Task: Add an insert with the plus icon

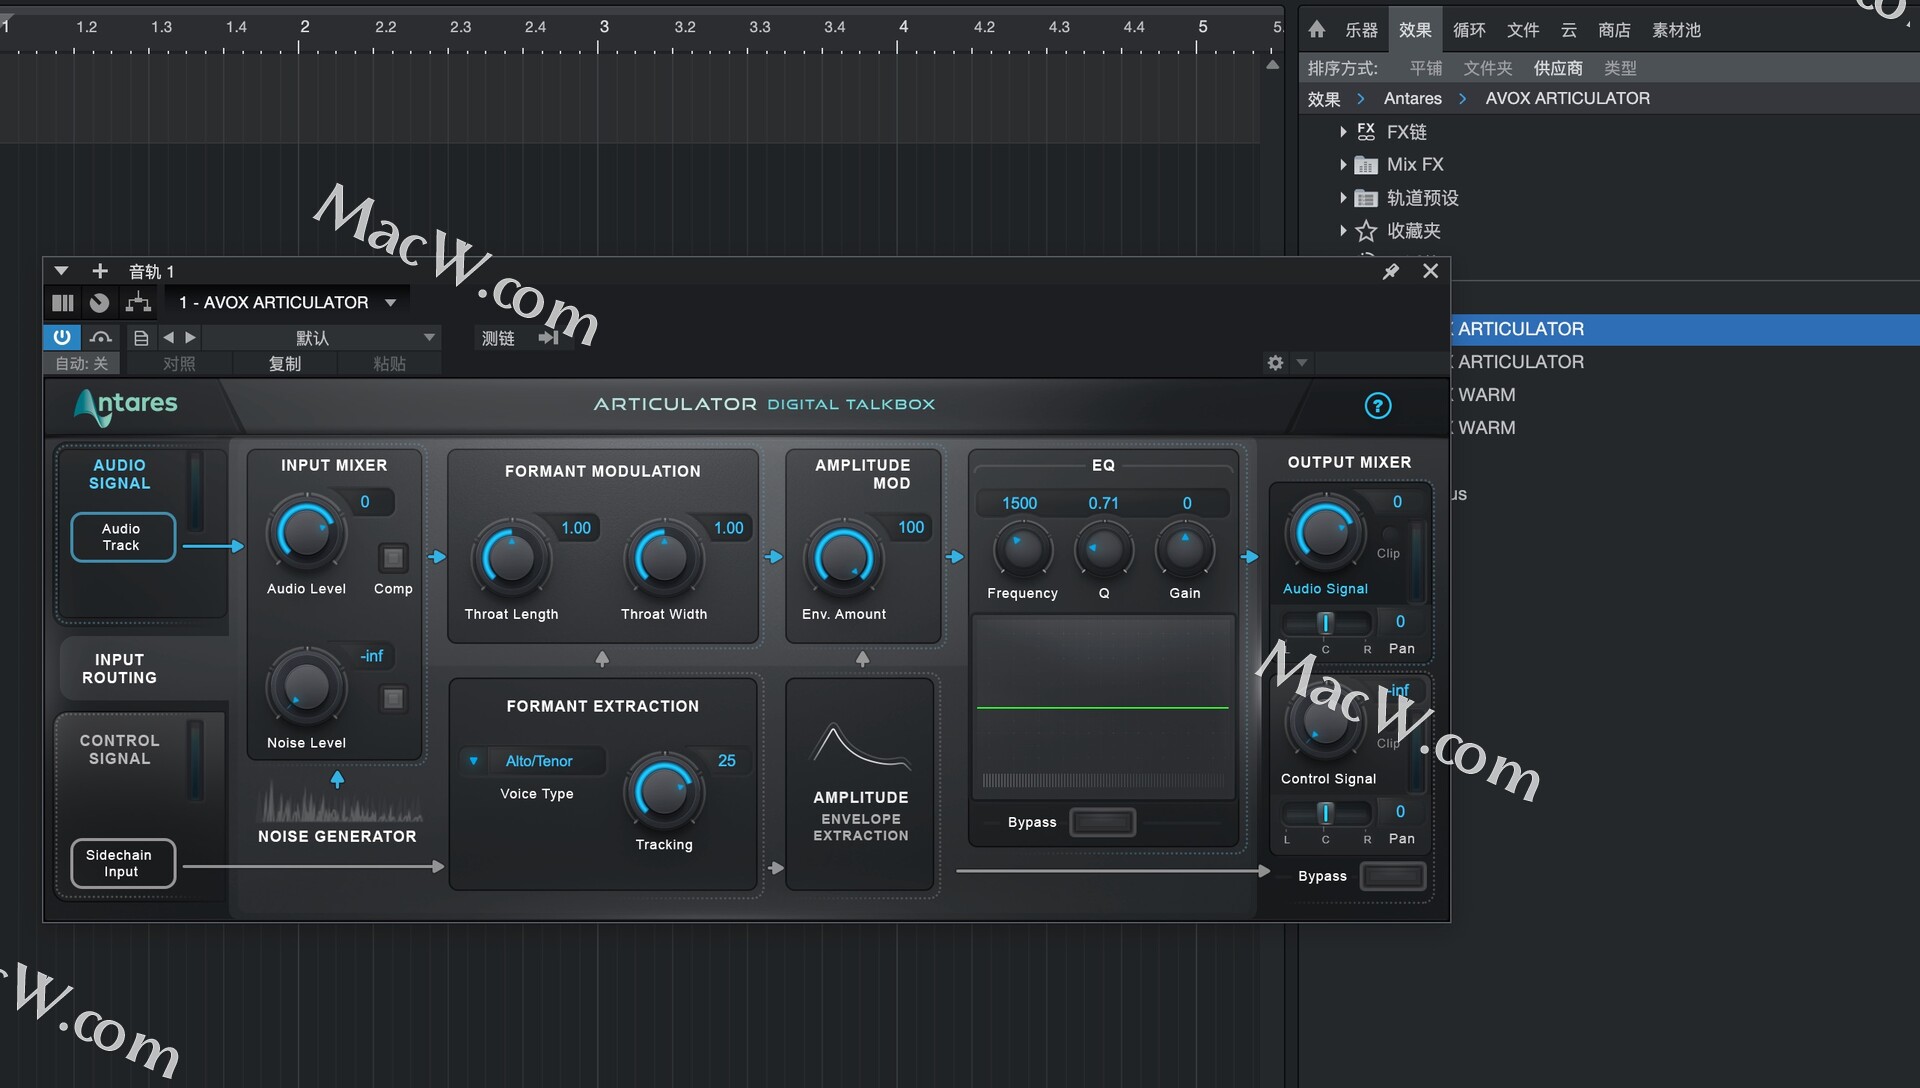Action: [x=100, y=271]
